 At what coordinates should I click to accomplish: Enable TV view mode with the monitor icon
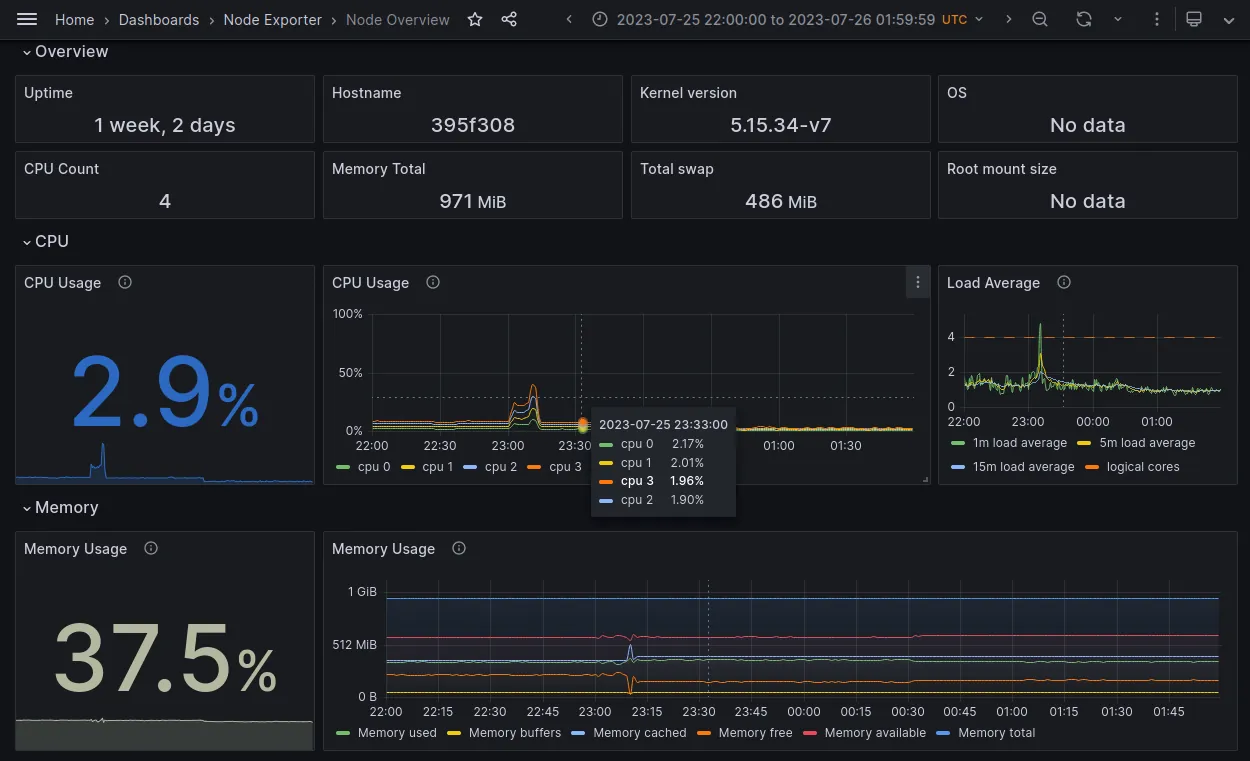(1196, 19)
